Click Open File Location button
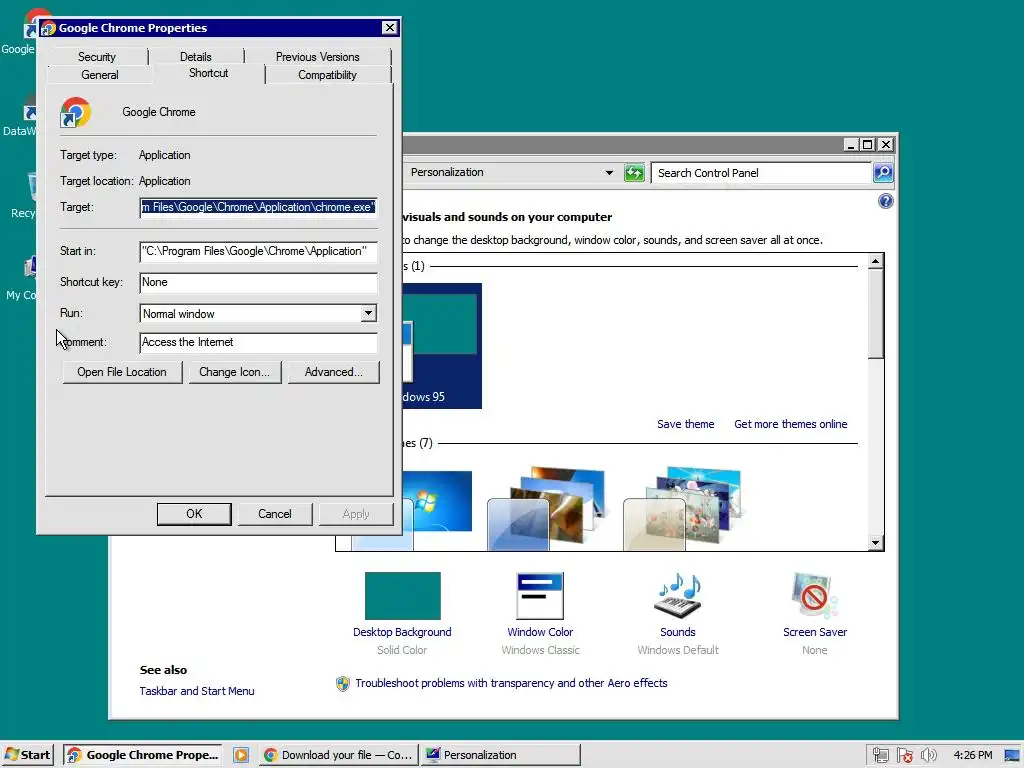 122,372
